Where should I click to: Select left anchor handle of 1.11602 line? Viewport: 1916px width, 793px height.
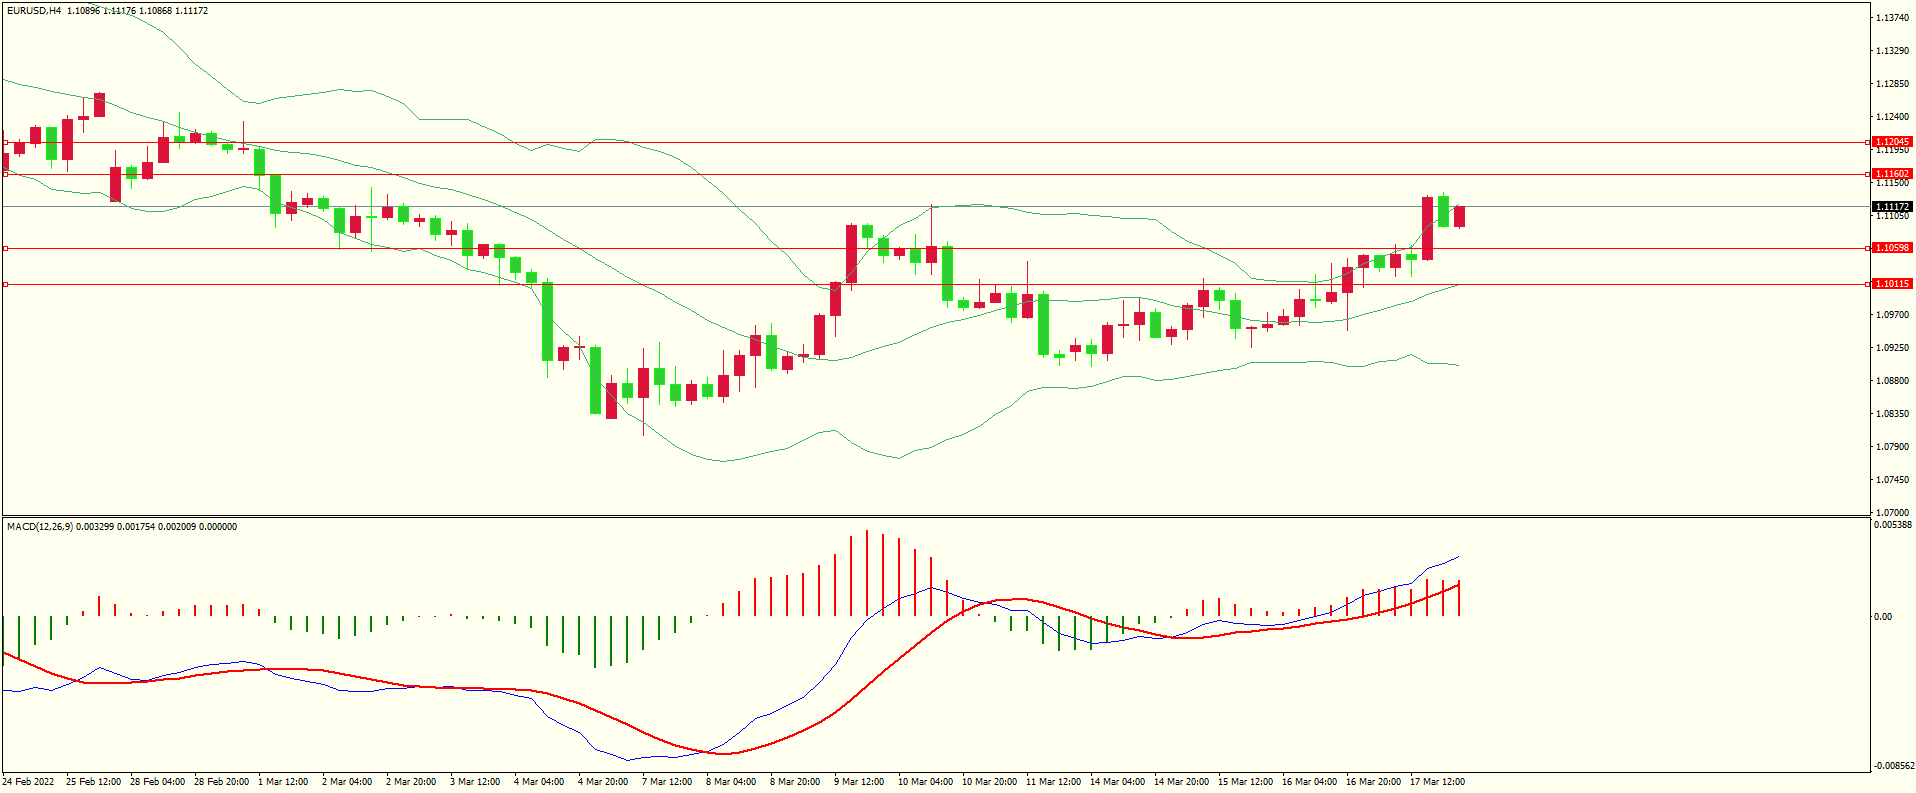5,174
